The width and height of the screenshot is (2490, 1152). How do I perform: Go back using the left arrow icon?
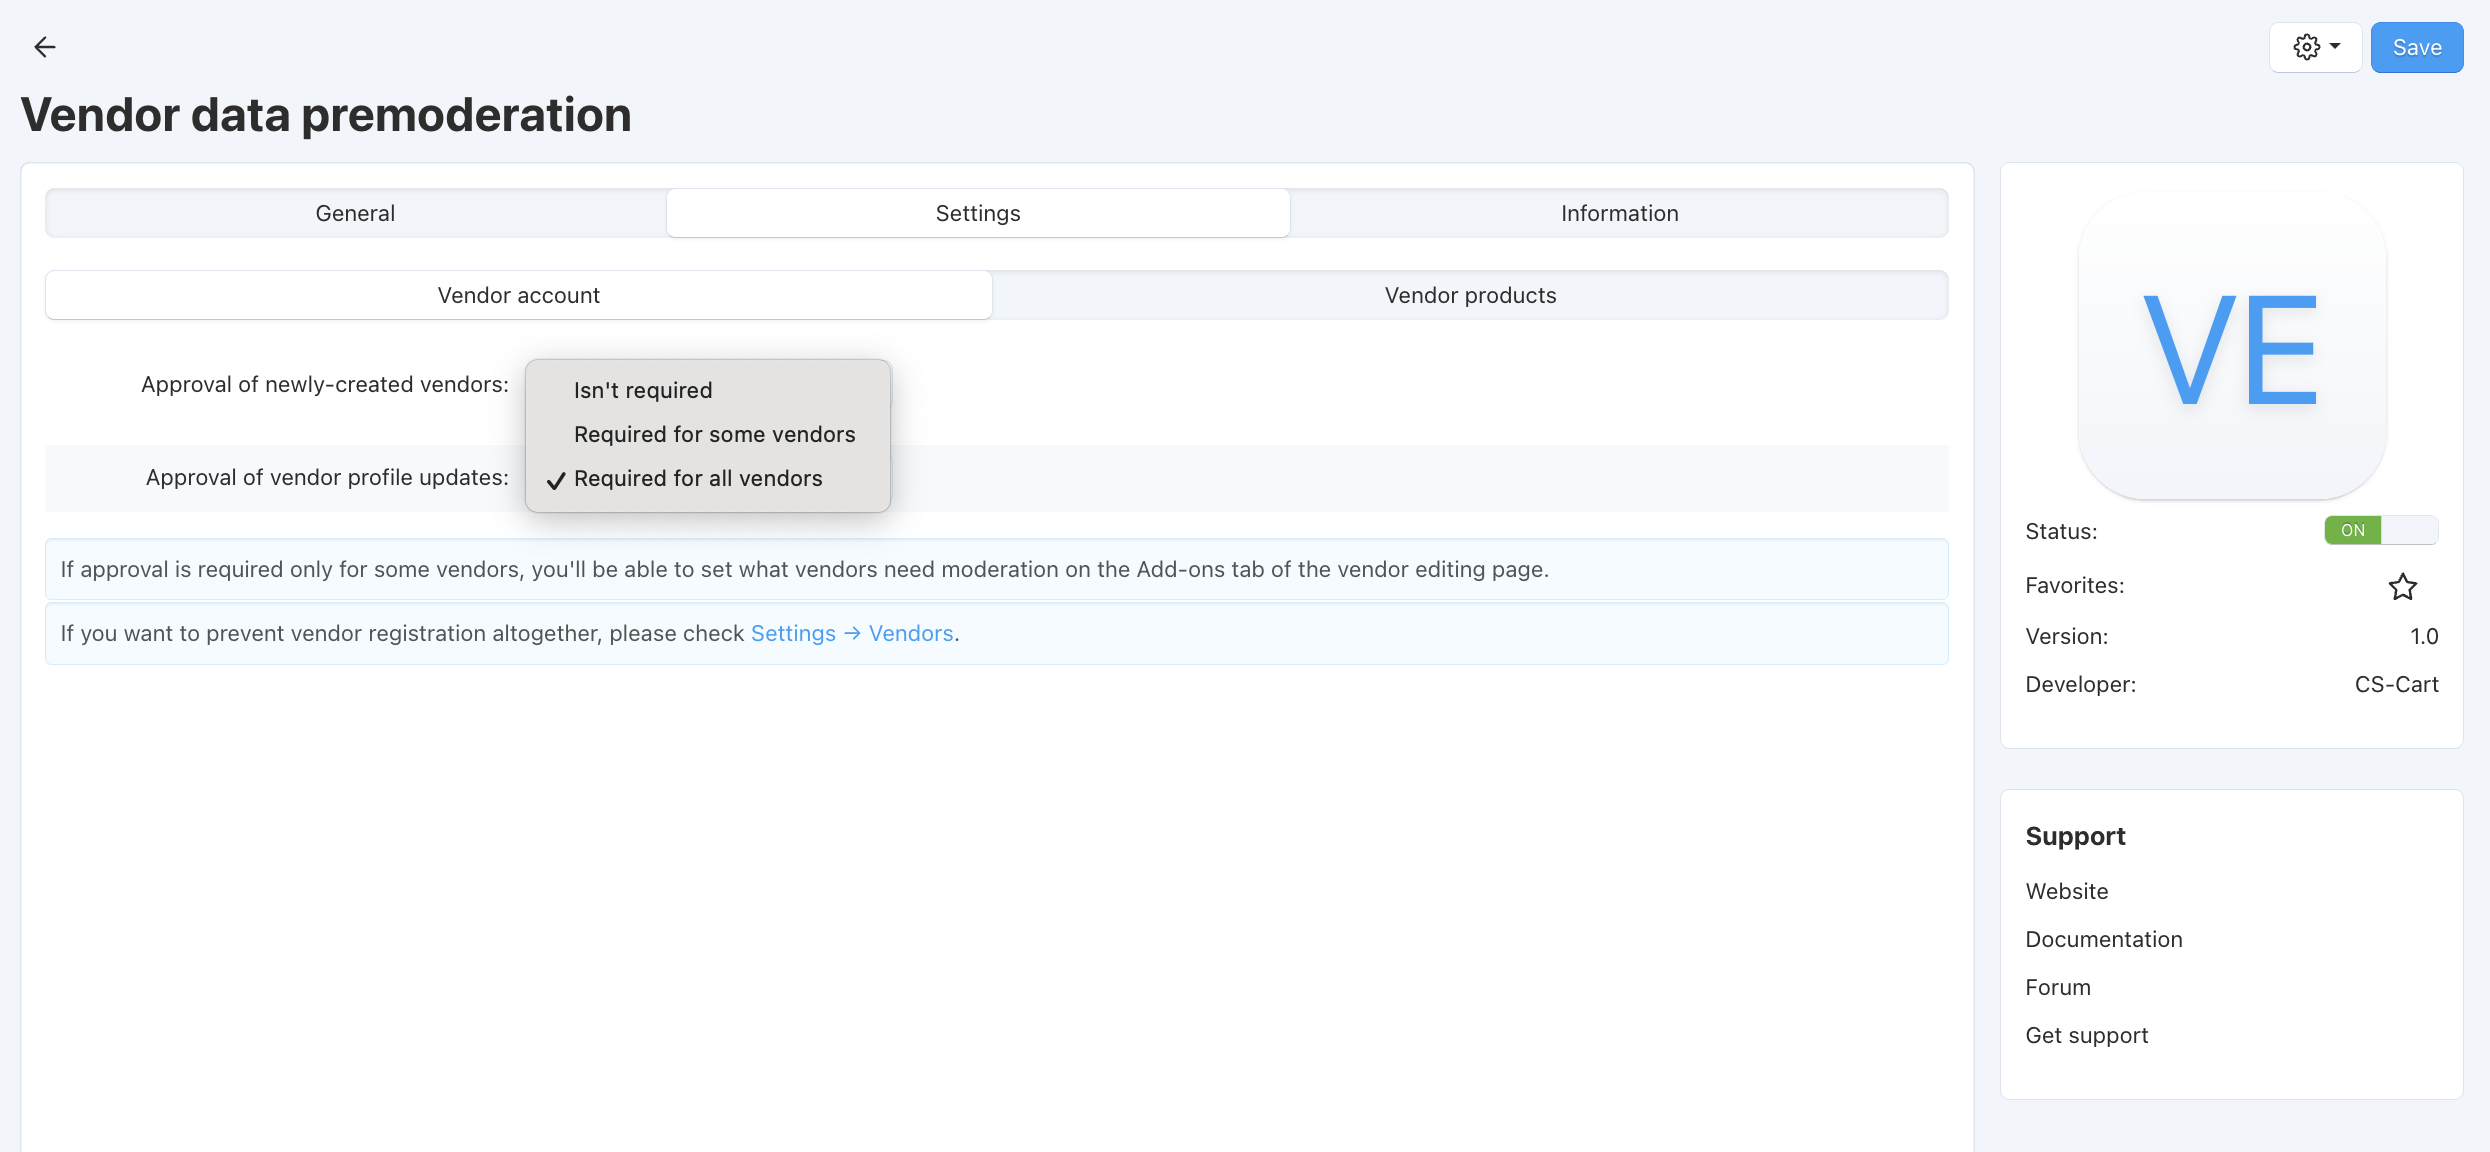click(x=45, y=47)
